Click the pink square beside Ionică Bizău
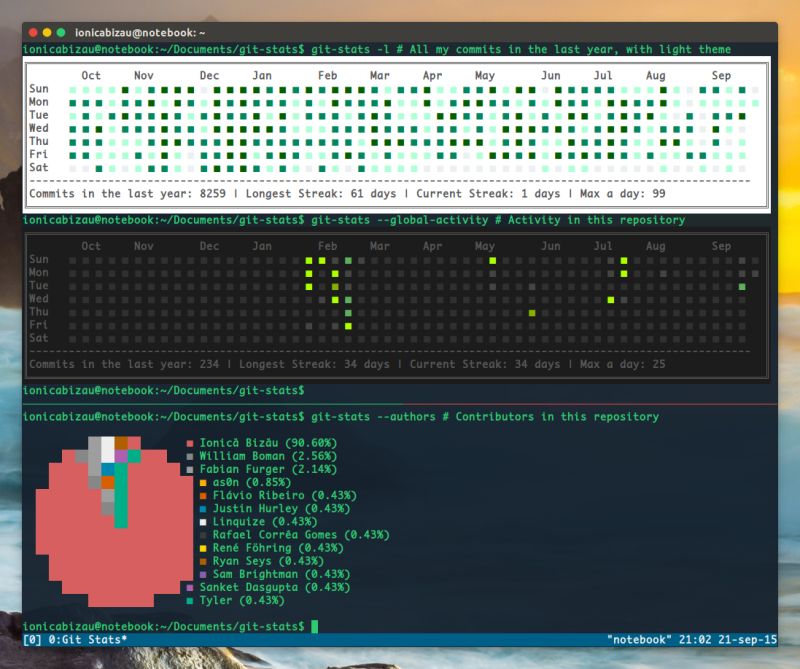The image size is (800, 669). click(x=187, y=443)
